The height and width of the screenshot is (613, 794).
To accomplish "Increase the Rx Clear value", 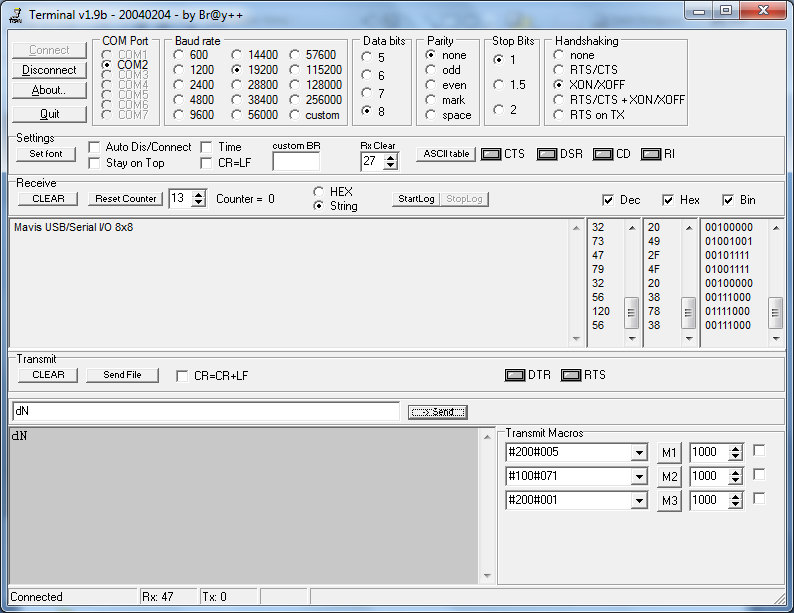I will [390, 158].
